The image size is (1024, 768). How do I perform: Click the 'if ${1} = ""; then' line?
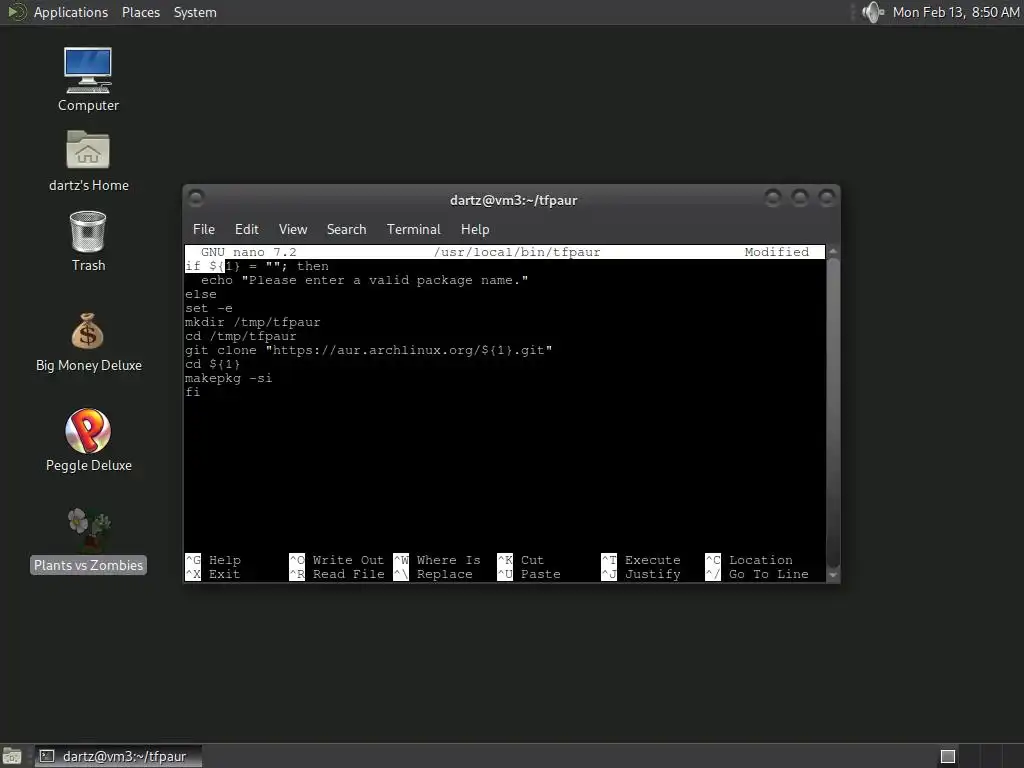coord(257,266)
